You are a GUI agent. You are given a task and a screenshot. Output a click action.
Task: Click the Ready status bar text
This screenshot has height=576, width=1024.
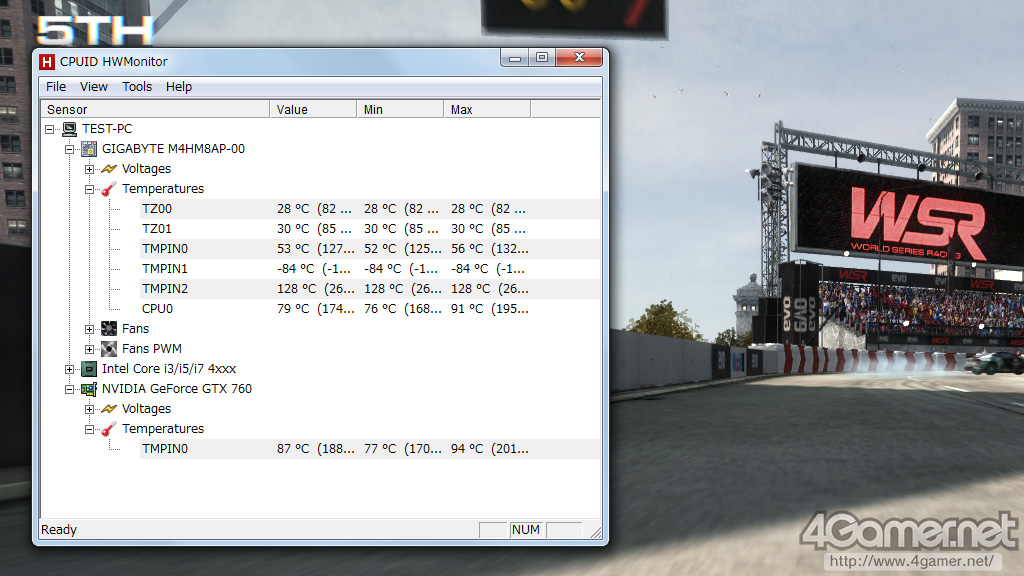[x=59, y=530]
